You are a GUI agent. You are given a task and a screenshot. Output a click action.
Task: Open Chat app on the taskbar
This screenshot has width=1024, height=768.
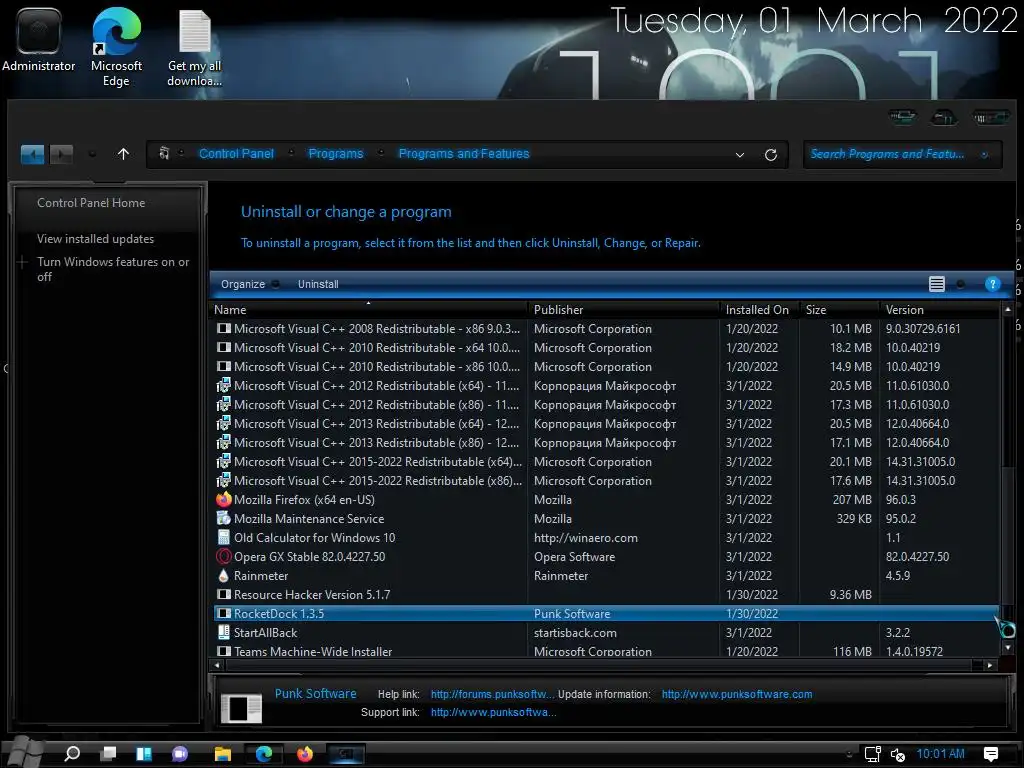[180, 754]
